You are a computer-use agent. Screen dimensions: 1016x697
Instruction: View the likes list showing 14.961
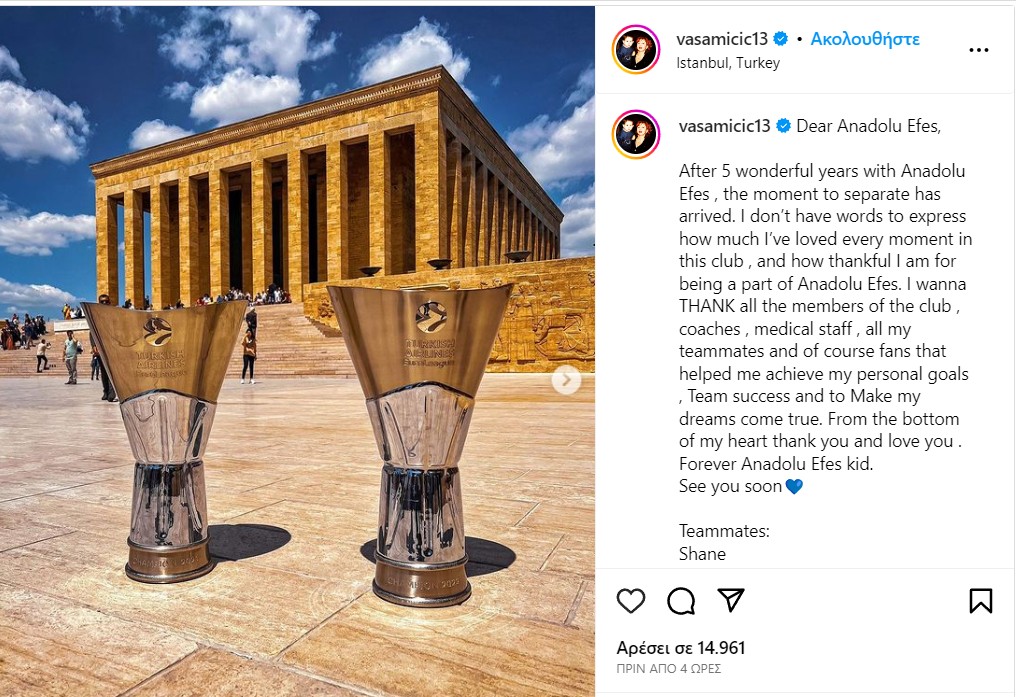[681, 648]
